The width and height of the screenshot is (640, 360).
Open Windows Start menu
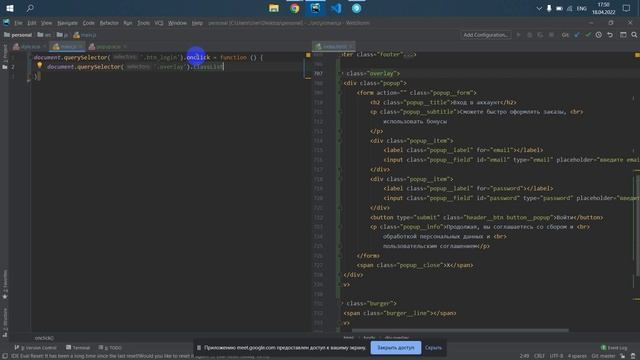10,8
